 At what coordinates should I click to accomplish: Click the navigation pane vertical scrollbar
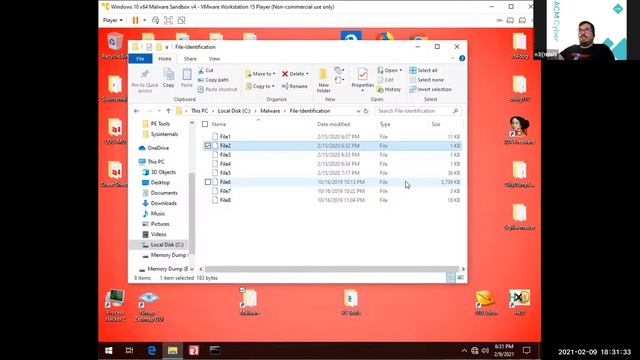pos(191,212)
